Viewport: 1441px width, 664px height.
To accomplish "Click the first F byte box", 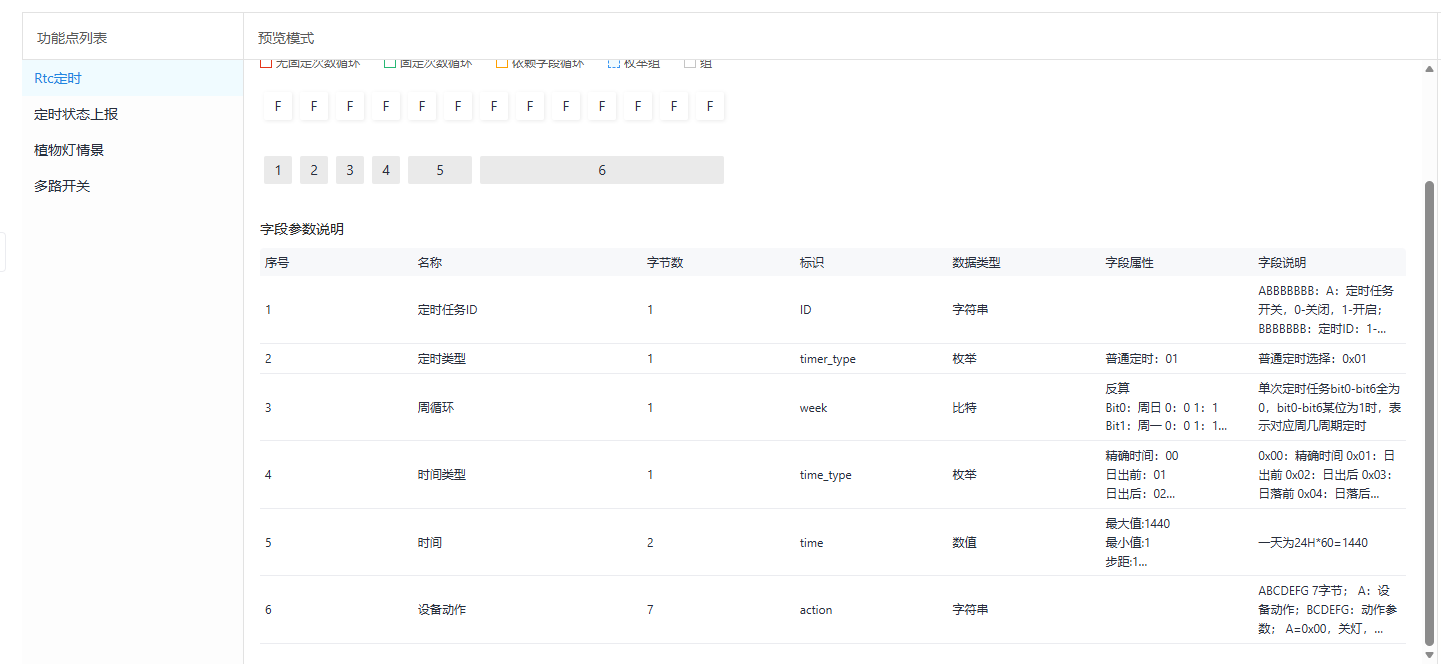I will coord(278,106).
